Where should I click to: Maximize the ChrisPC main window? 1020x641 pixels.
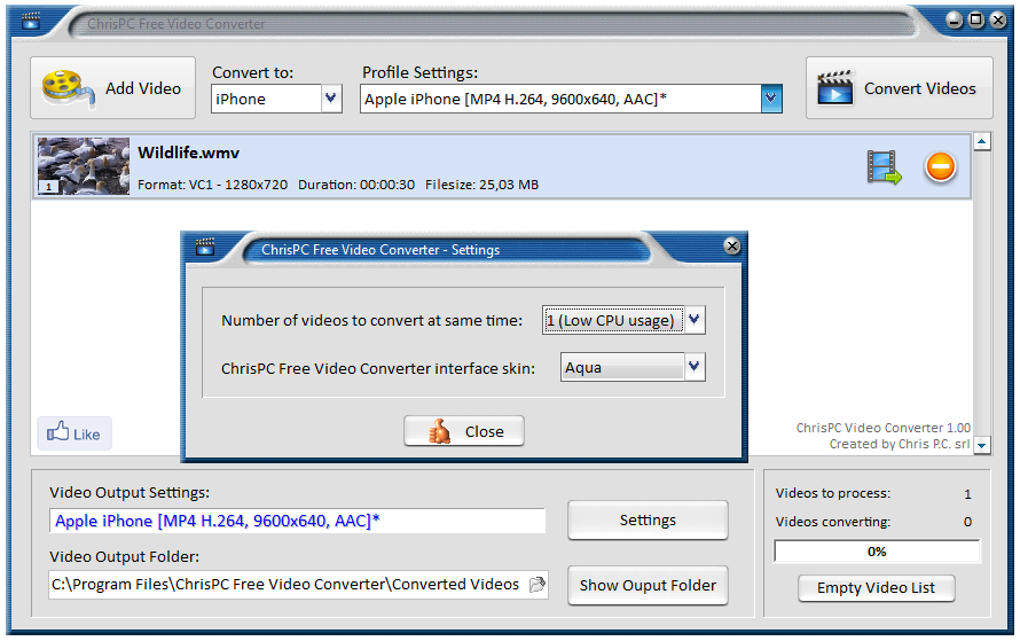976,20
